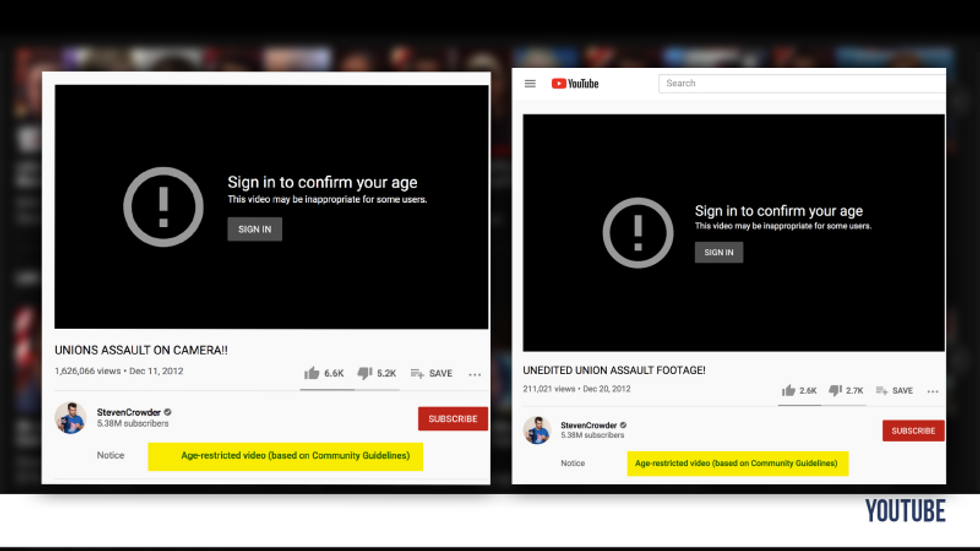Click the age-restricted notice under the right video
This screenshot has height=551, width=980.
pos(738,464)
